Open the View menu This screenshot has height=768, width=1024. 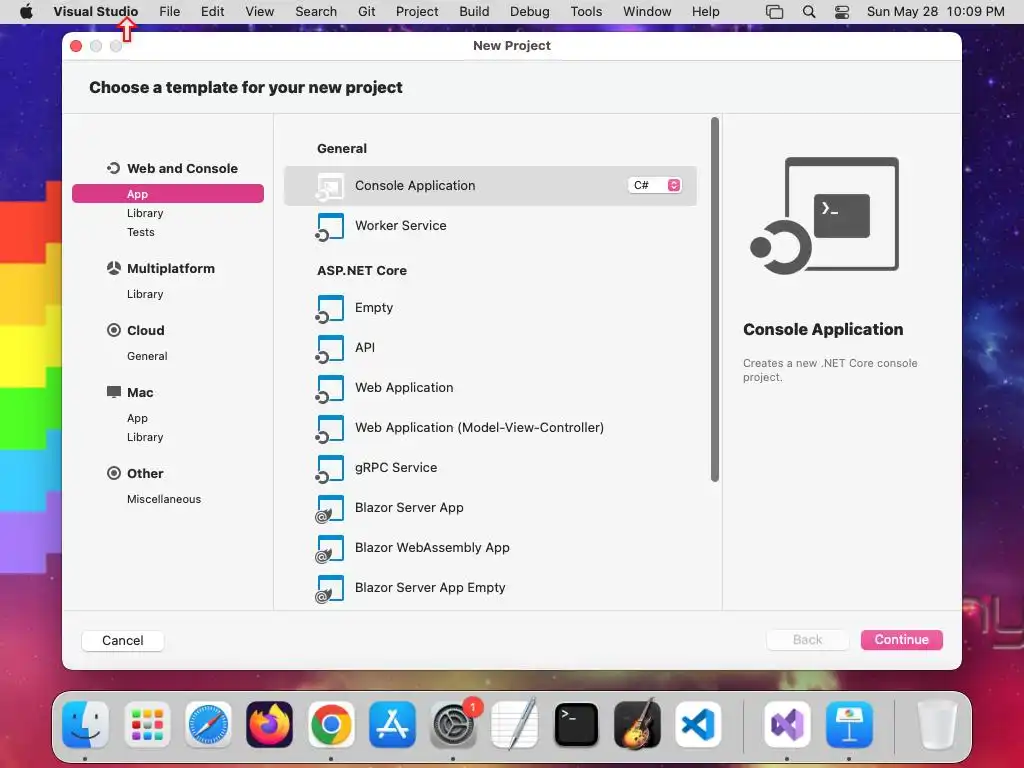tap(259, 11)
